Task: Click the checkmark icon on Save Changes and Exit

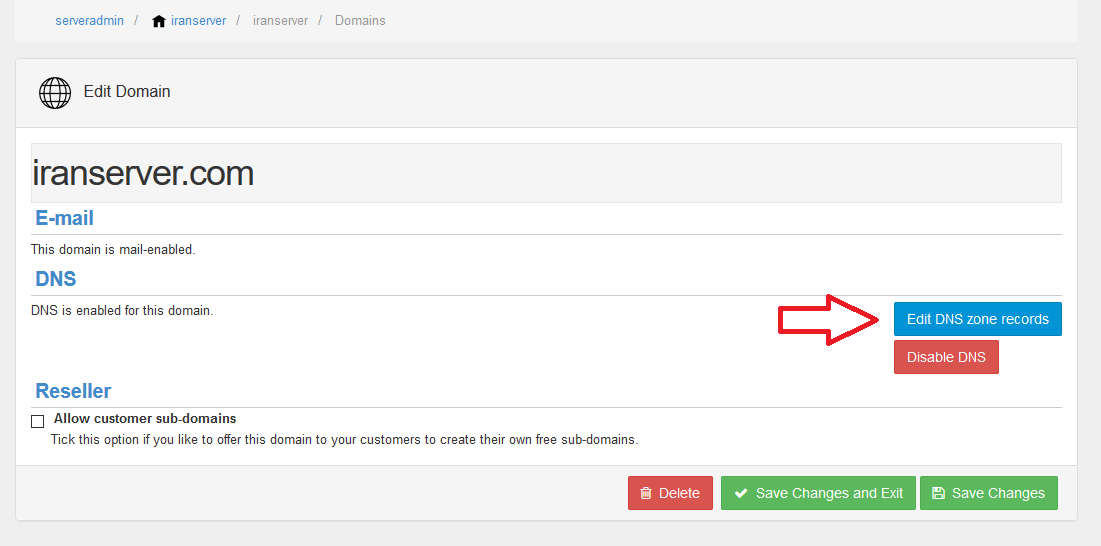Action: (x=740, y=493)
